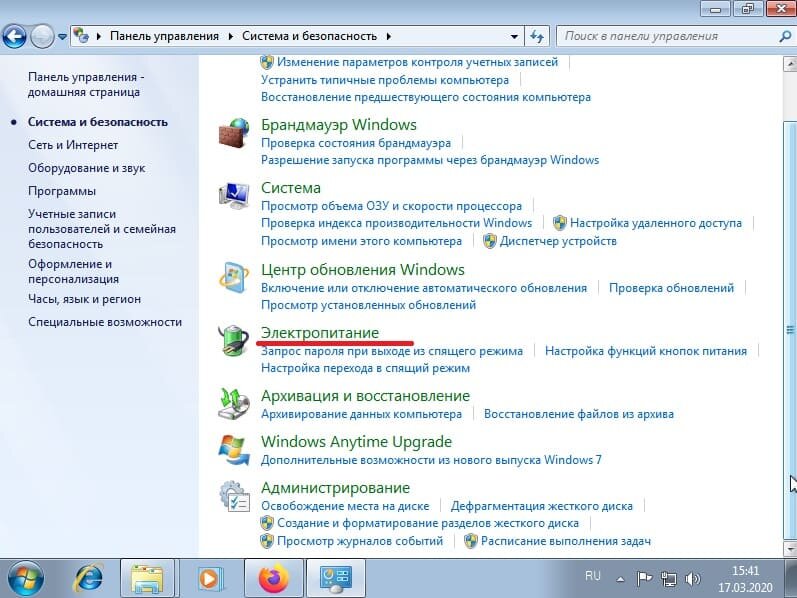
Task: Switch to Firefox on the taskbar
Action: coord(273,579)
